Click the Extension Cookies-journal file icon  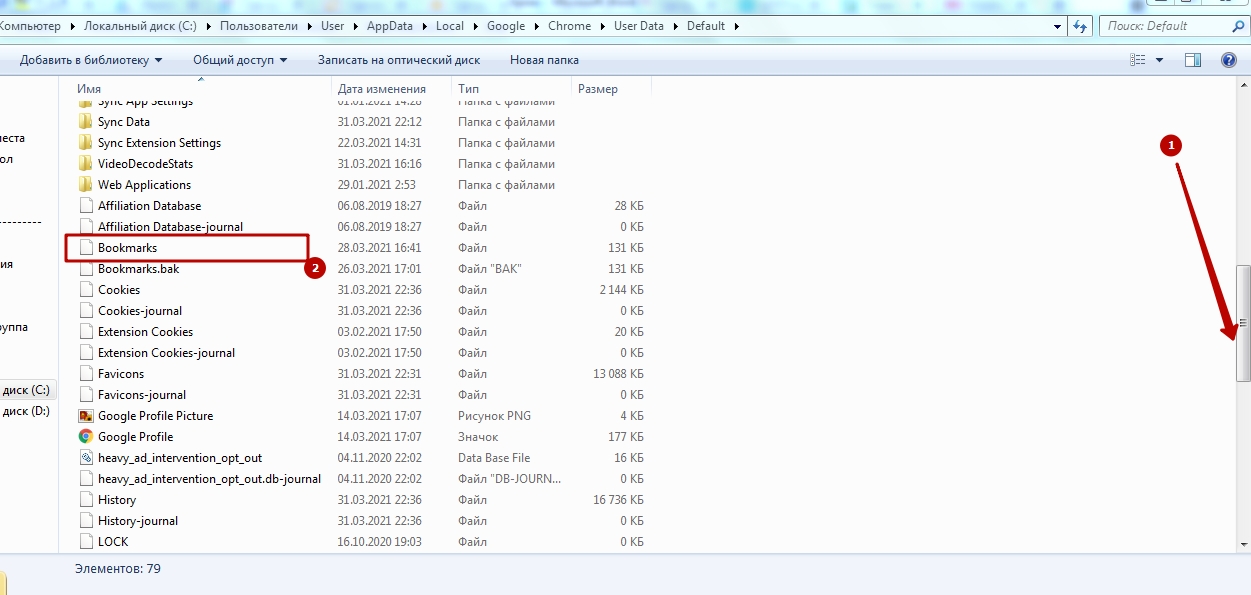click(86, 353)
